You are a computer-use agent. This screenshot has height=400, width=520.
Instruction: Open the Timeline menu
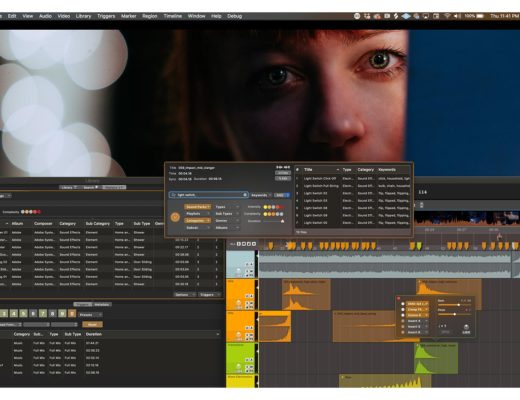173,16
